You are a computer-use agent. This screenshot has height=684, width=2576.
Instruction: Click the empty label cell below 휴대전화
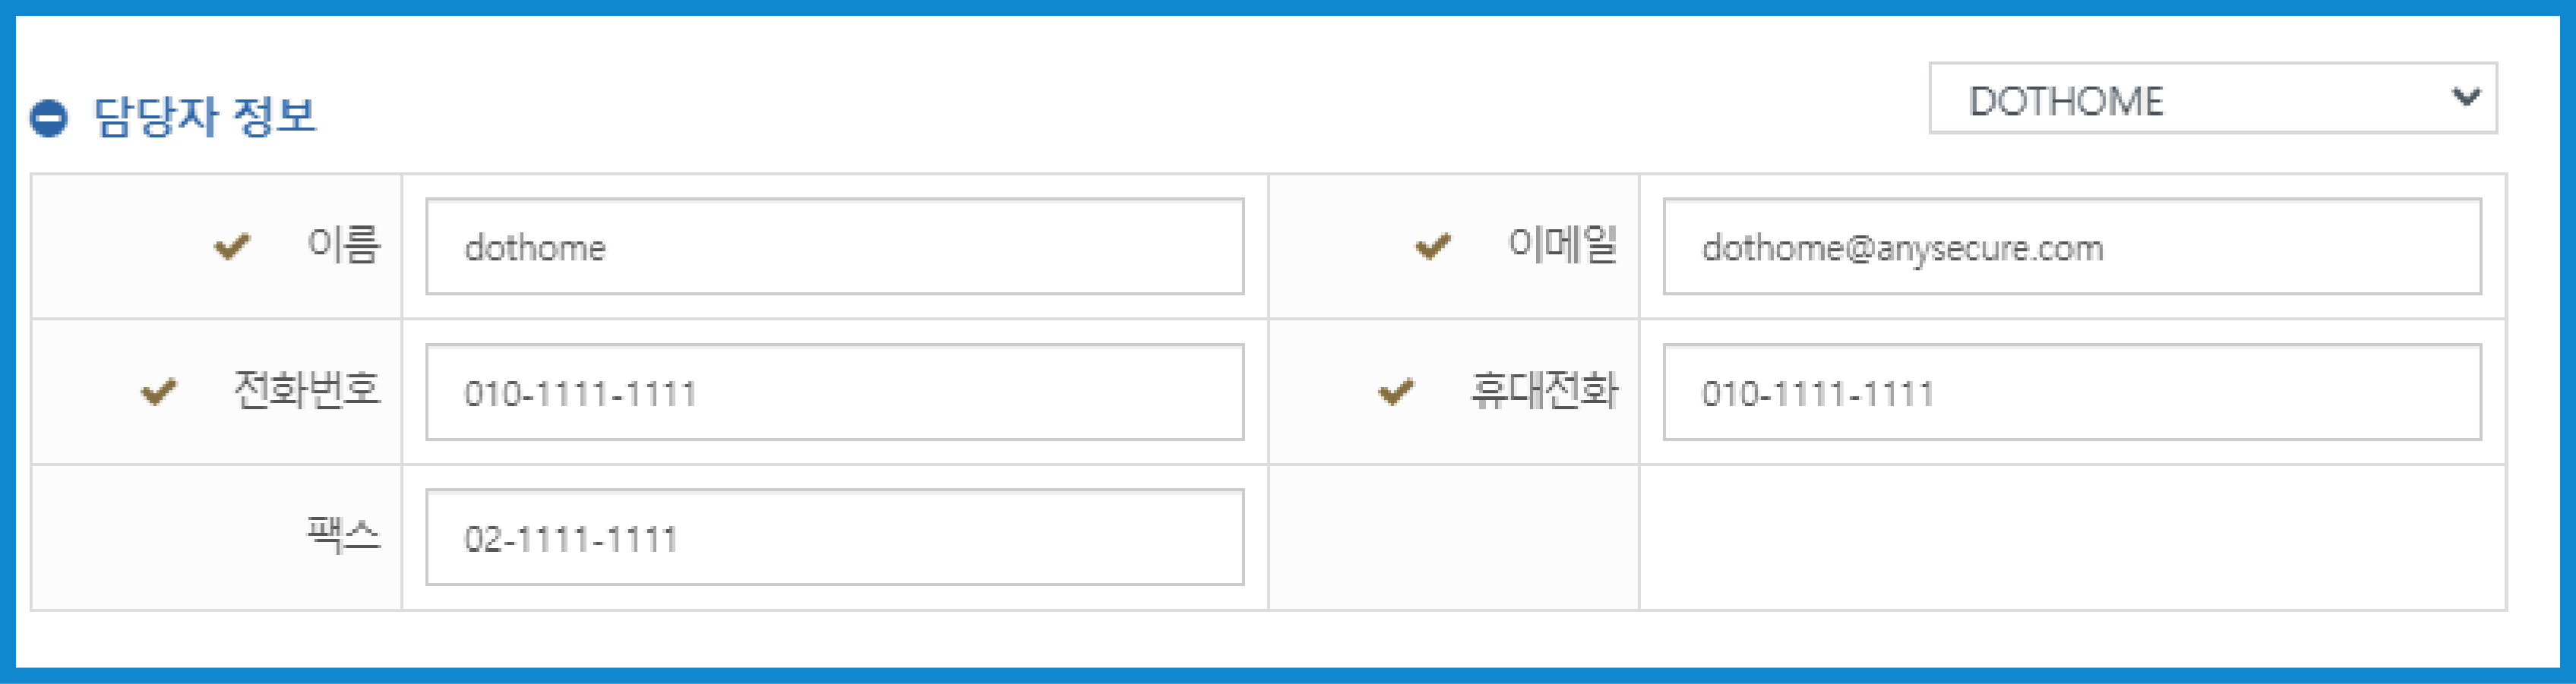click(1453, 537)
